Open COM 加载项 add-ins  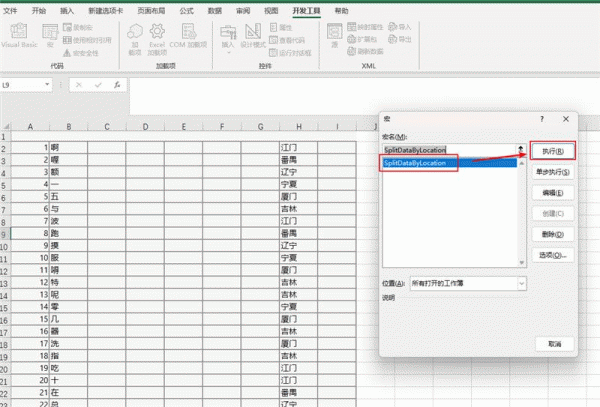pos(184,39)
